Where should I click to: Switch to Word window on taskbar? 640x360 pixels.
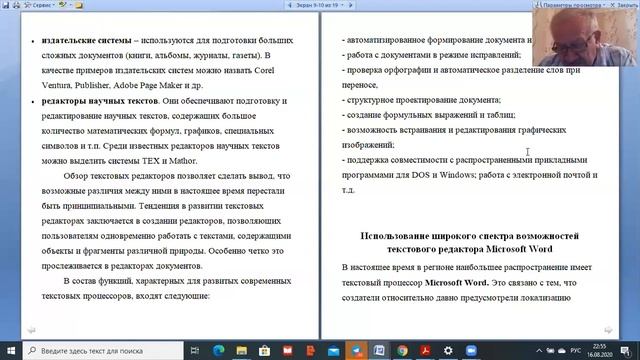point(379,351)
